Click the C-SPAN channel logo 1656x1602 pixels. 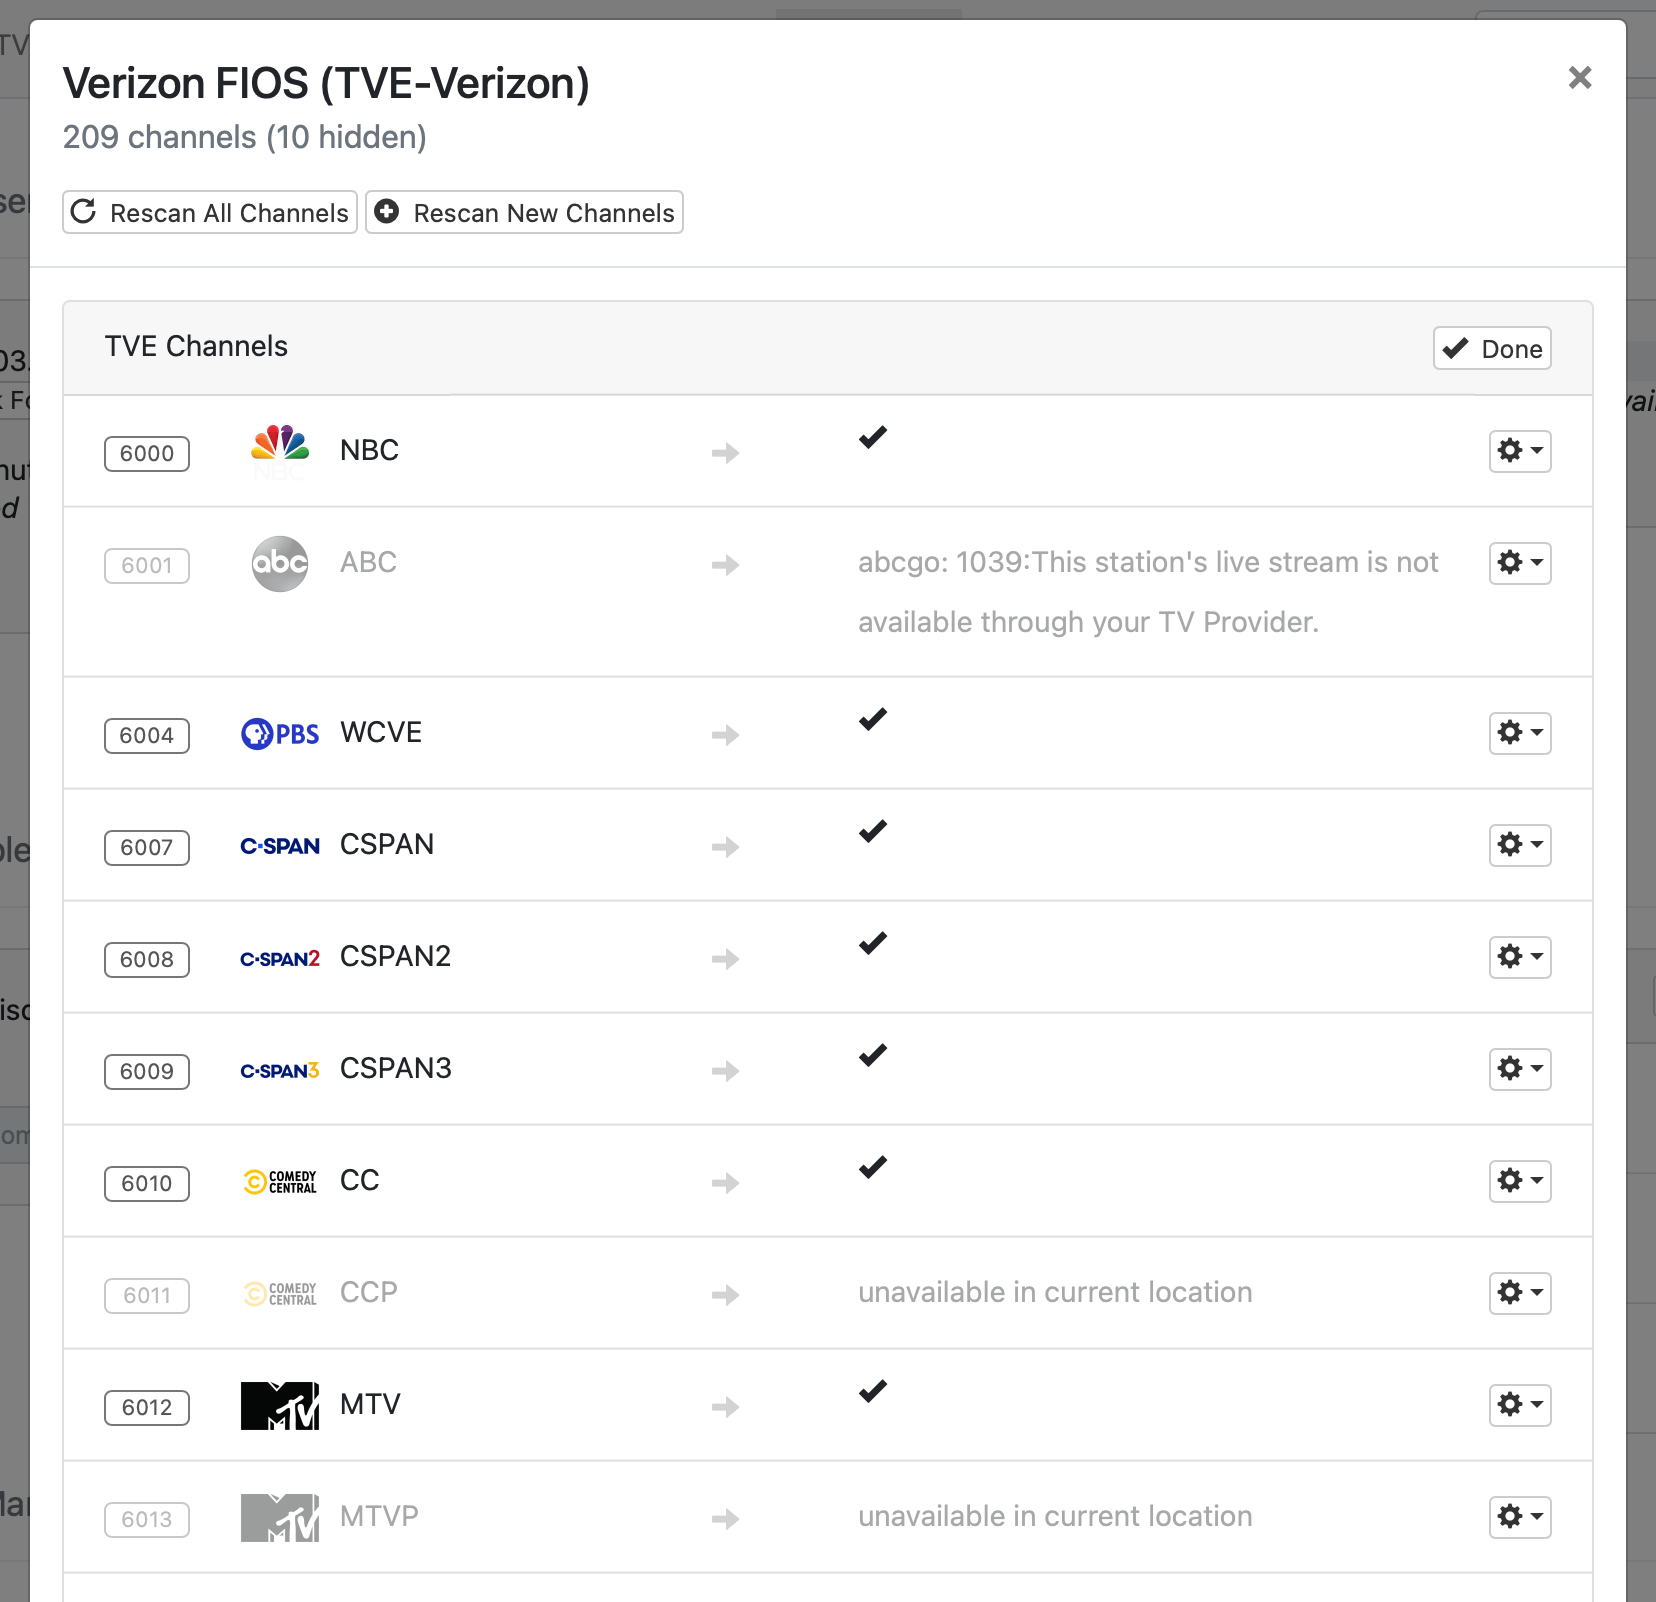(x=278, y=845)
